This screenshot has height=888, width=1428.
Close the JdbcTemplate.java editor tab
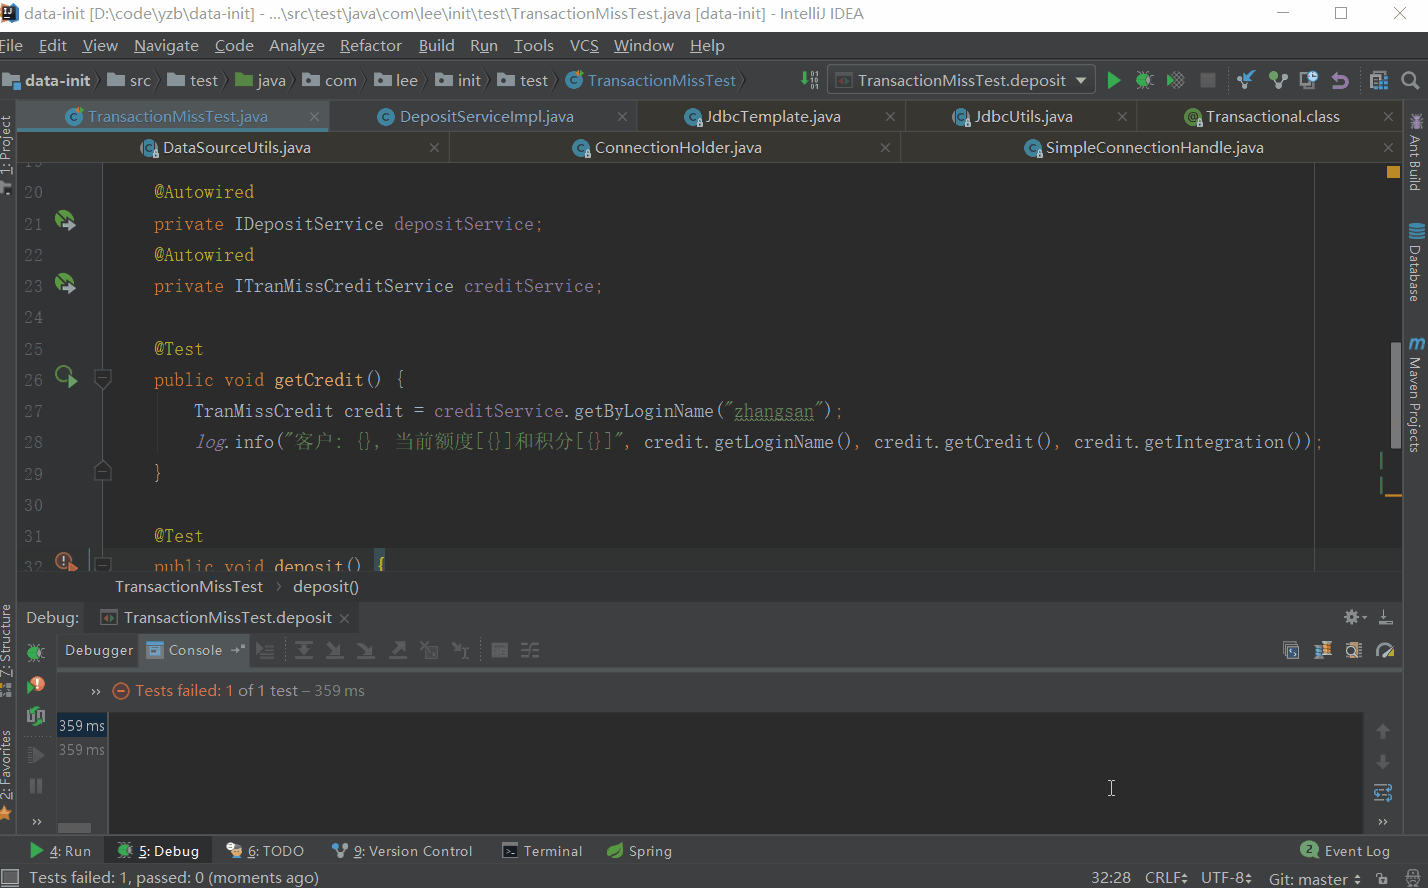pyautogui.click(x=890, y=117)
